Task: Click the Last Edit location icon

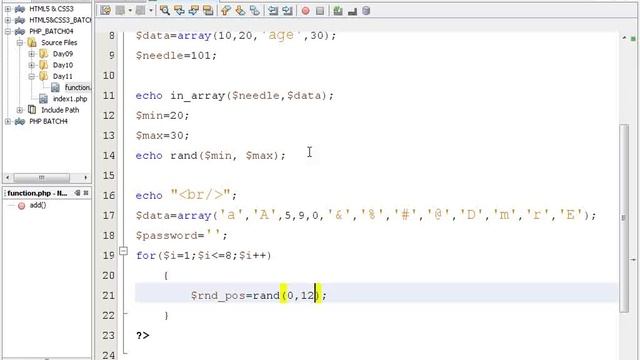Action: 105,11
